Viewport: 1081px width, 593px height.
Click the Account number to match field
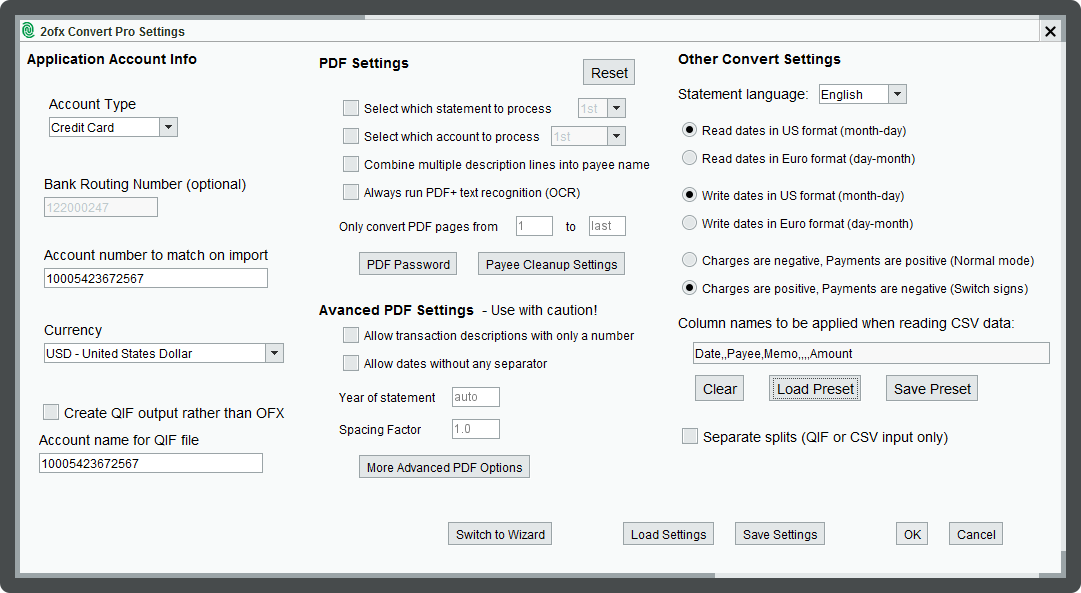click(x=156, y=278)
